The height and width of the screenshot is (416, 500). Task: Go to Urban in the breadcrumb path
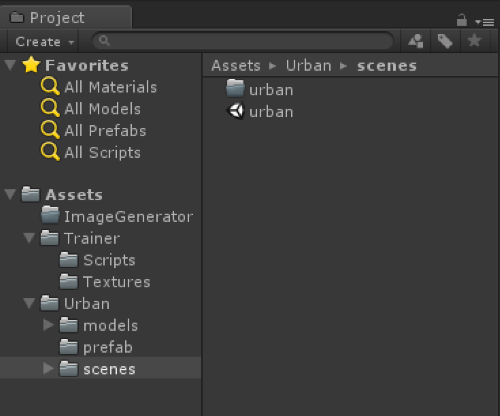click(x=309, y=66)
